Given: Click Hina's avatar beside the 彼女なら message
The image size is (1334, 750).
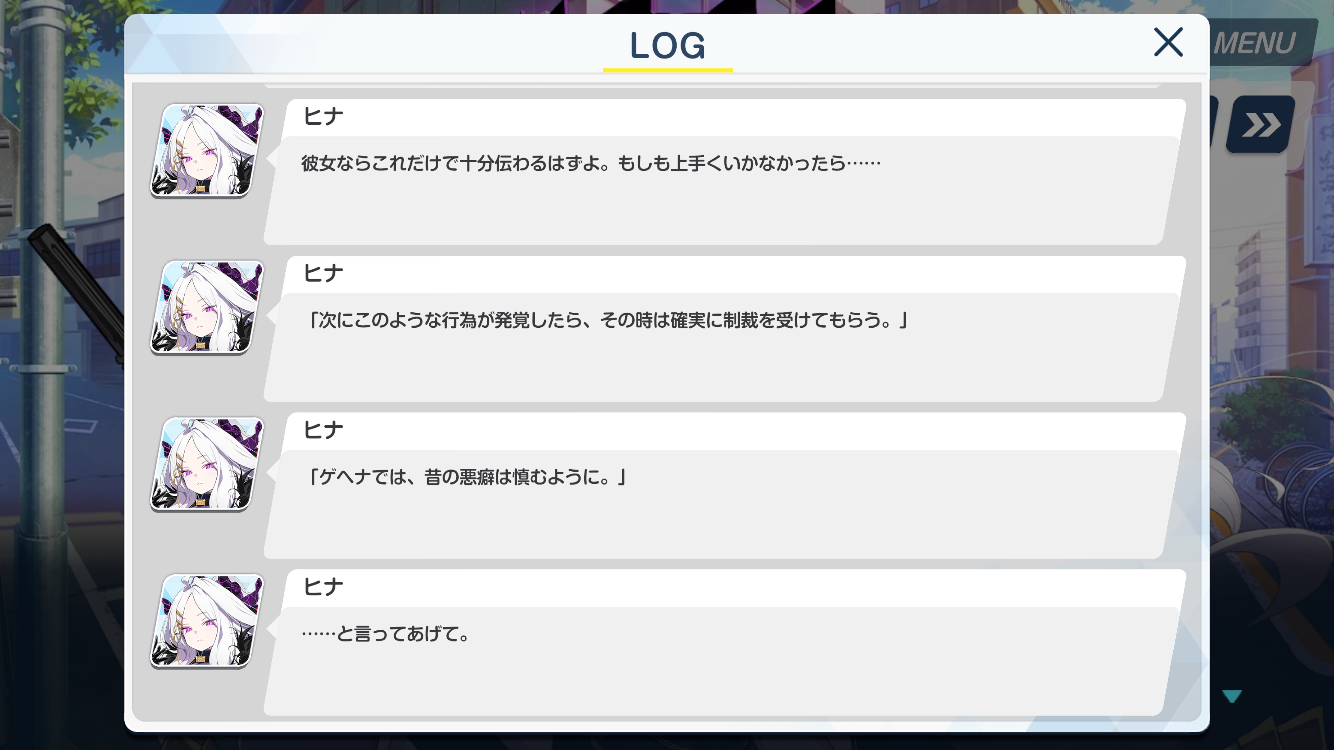Looking at the screenshot, I should pyautogui.click(x=207, y=151).
